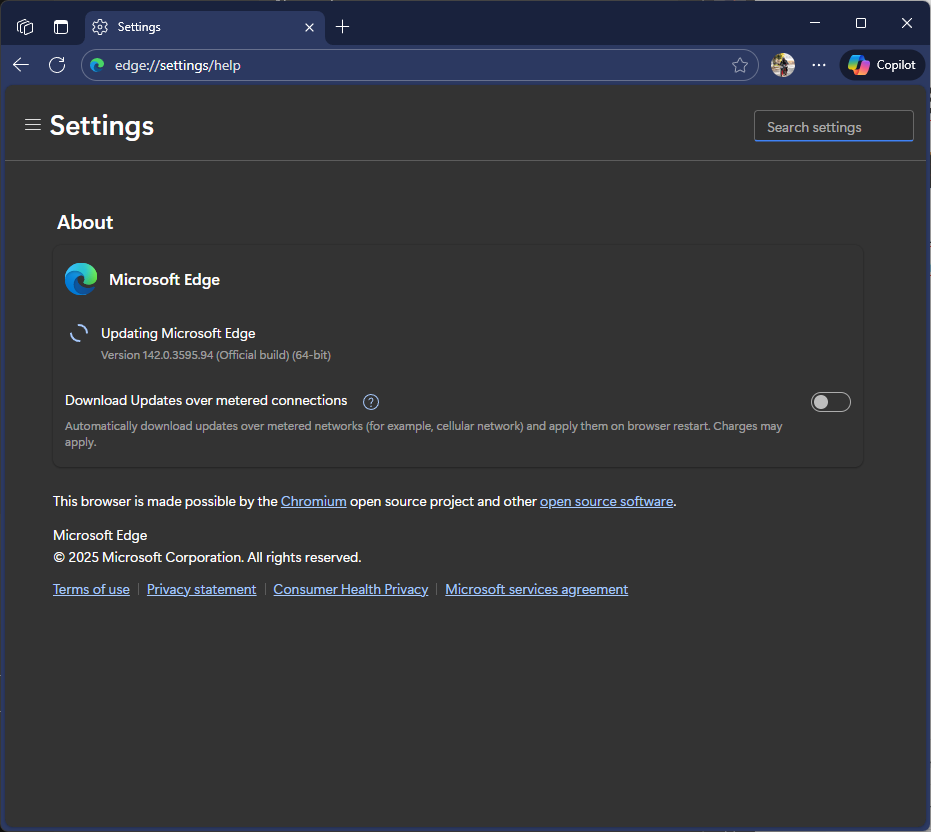Open the open source software link
931x832 pixels.
point(606,502)
